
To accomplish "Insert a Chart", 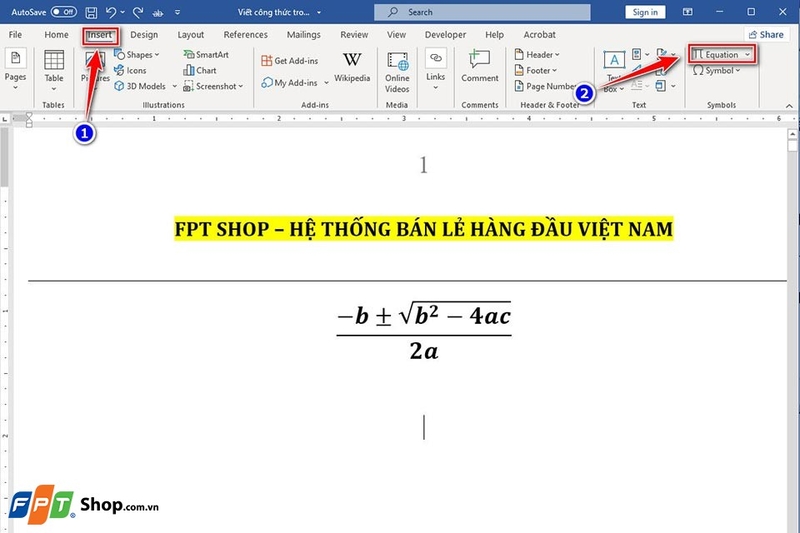I will (200, 70).
